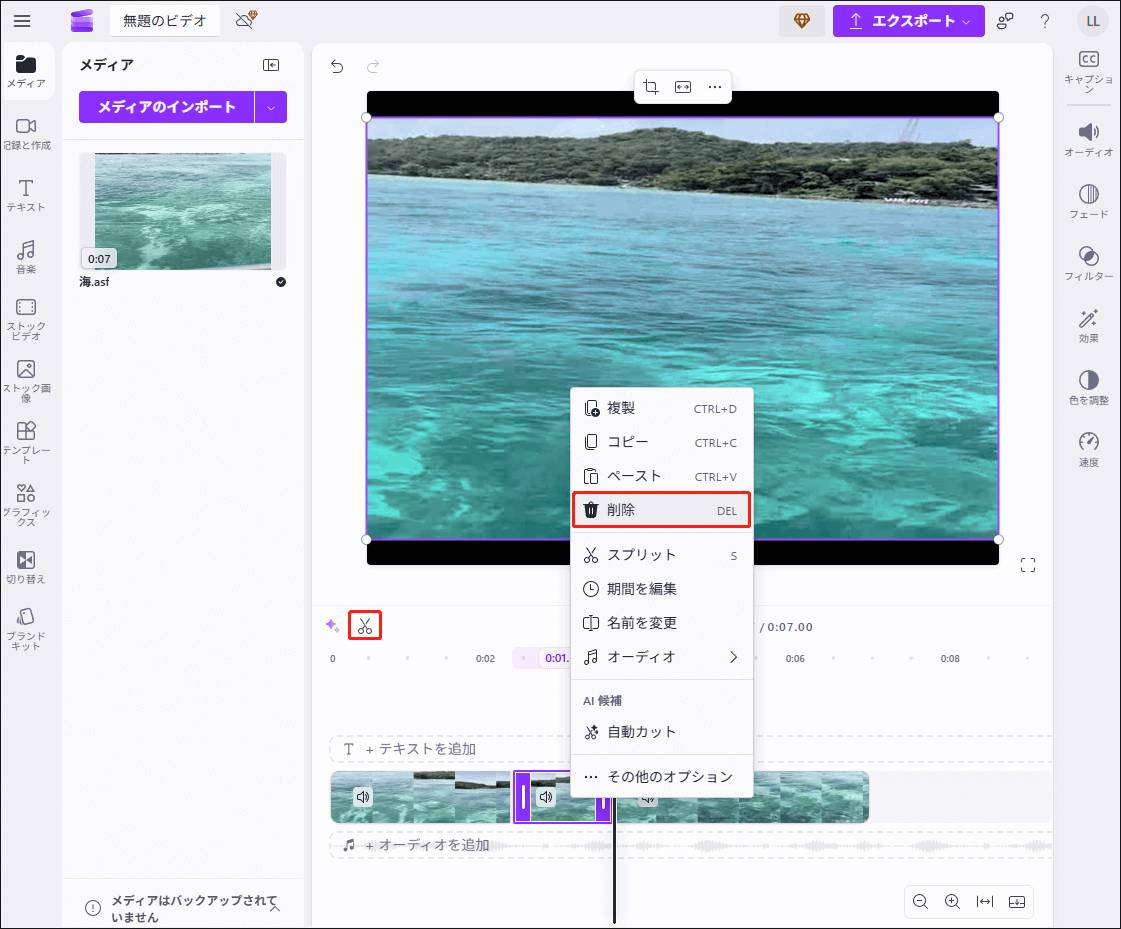Open the キャプション panel icon
Viewport: 1121px width, 929px height.
1089,73
